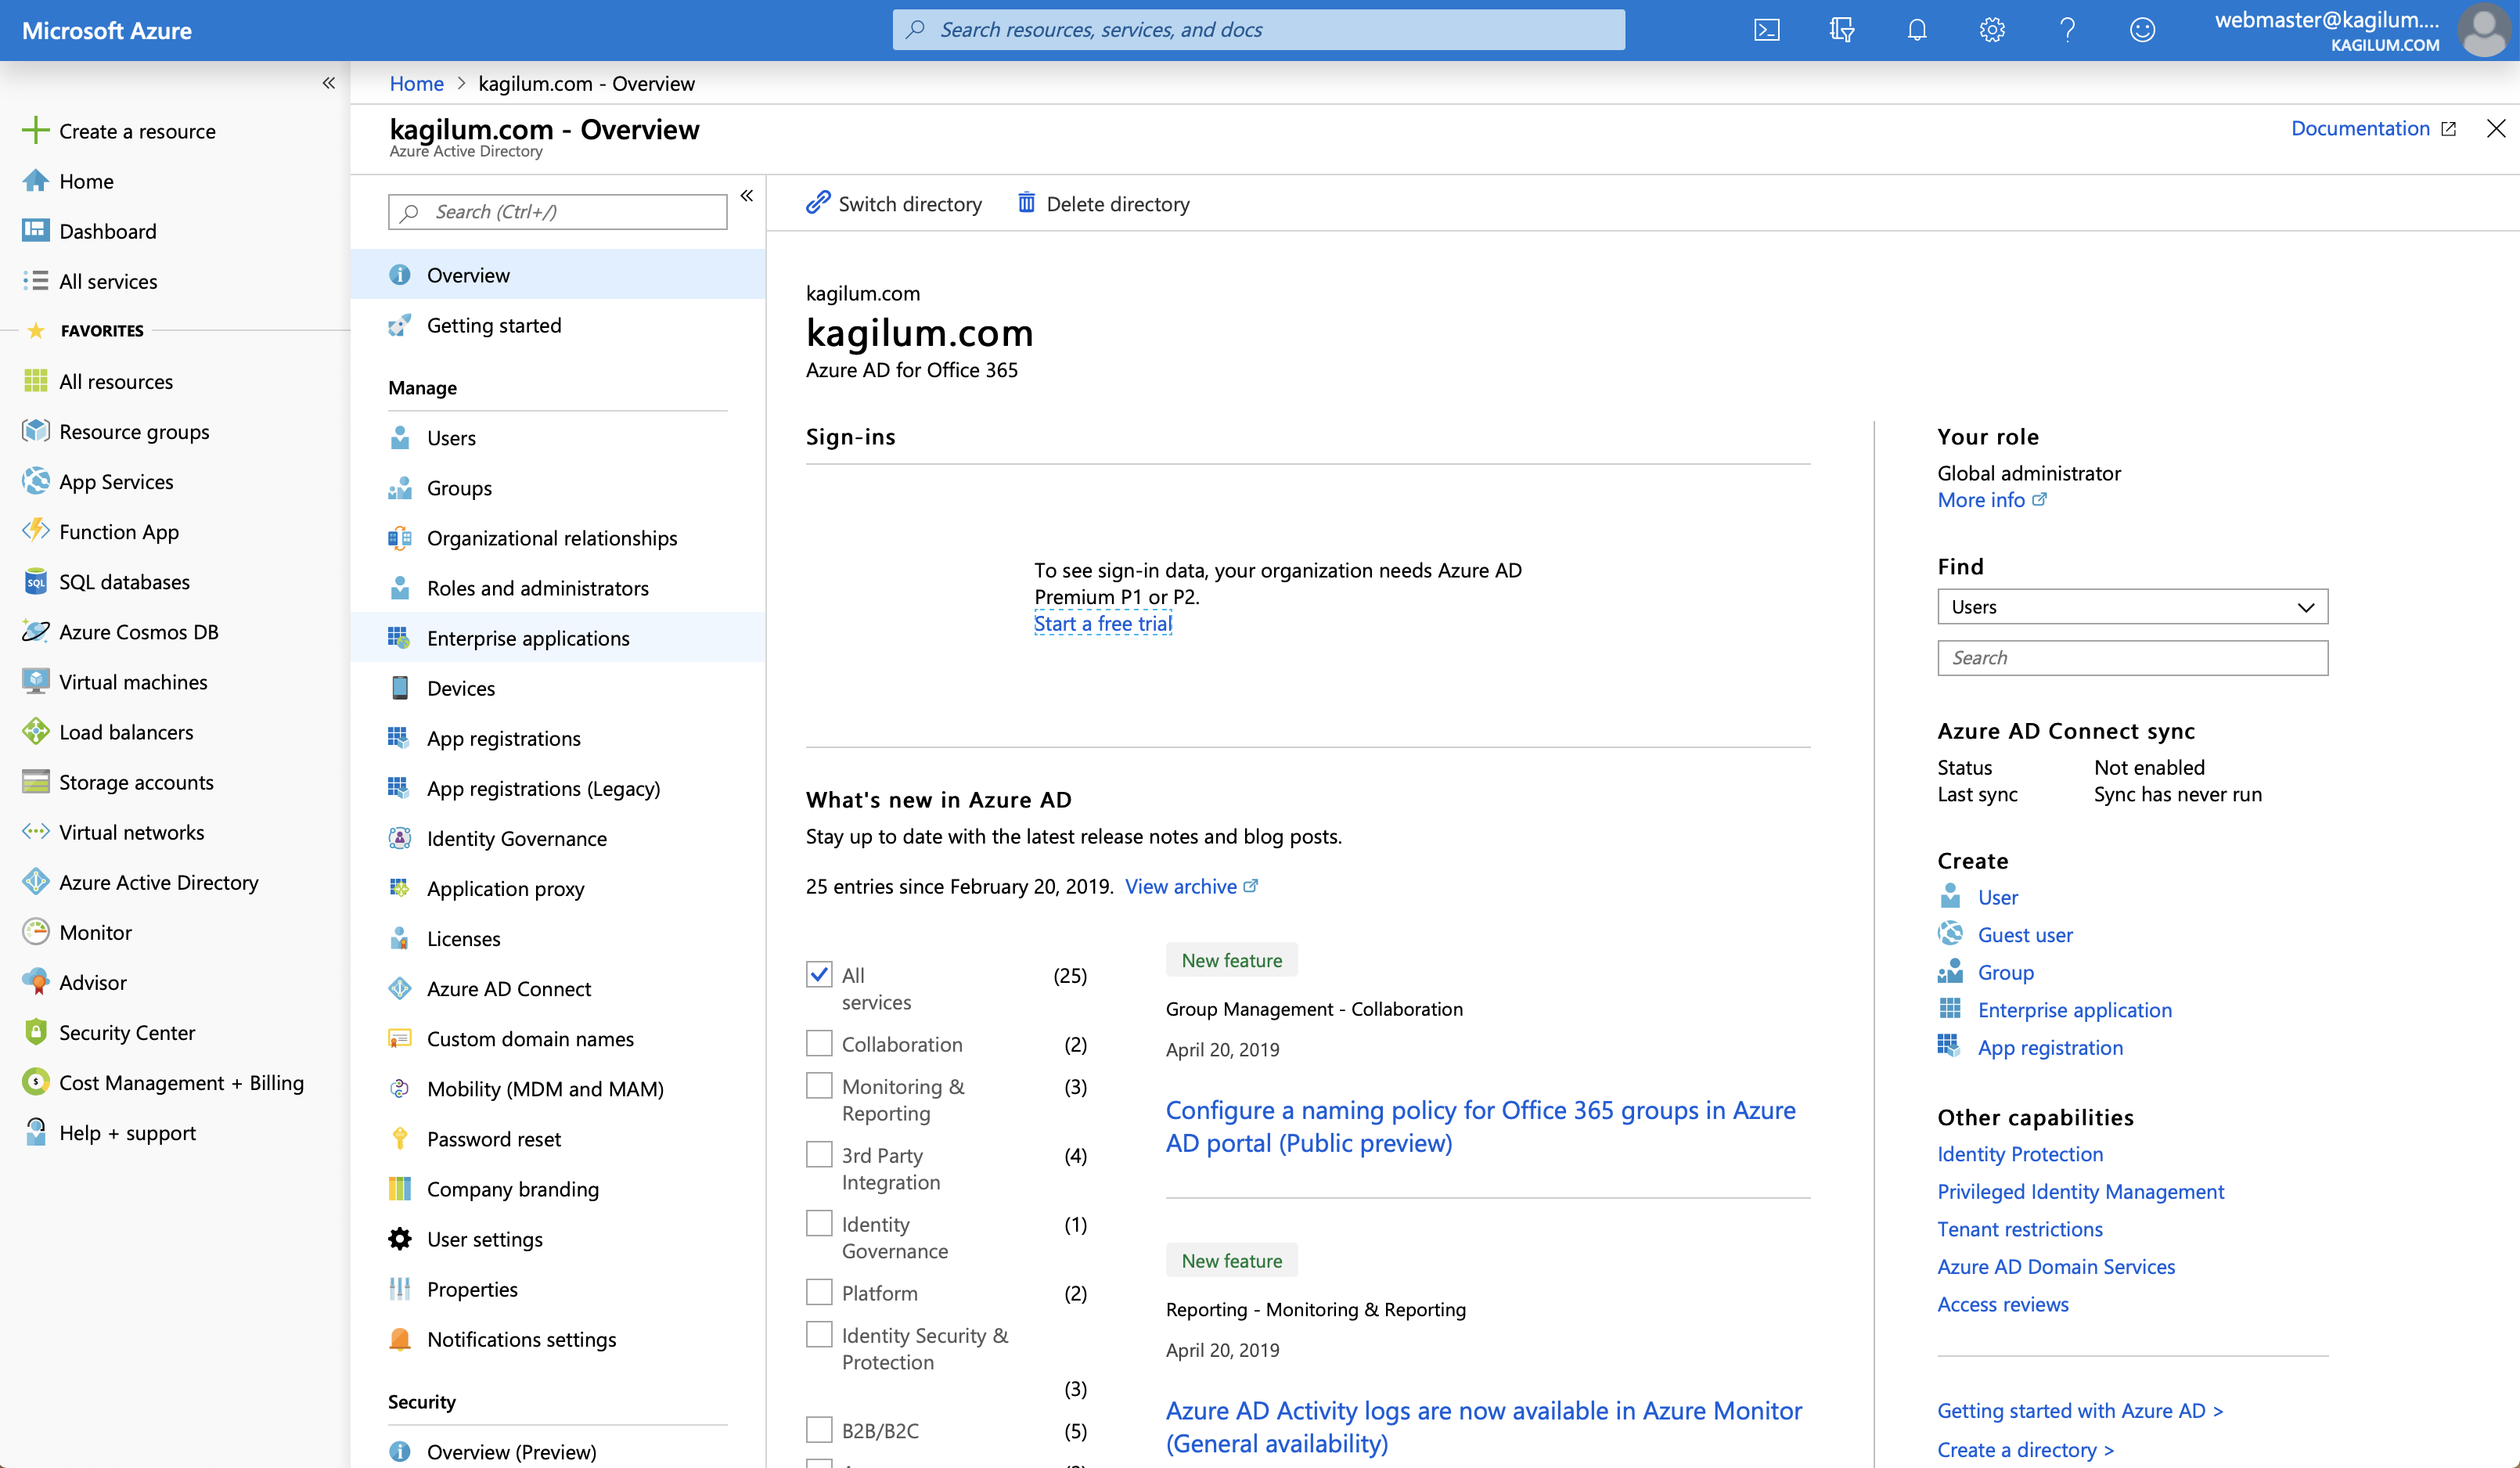
Task: Open the Find Users dropdown
Action: point(2132,606)
